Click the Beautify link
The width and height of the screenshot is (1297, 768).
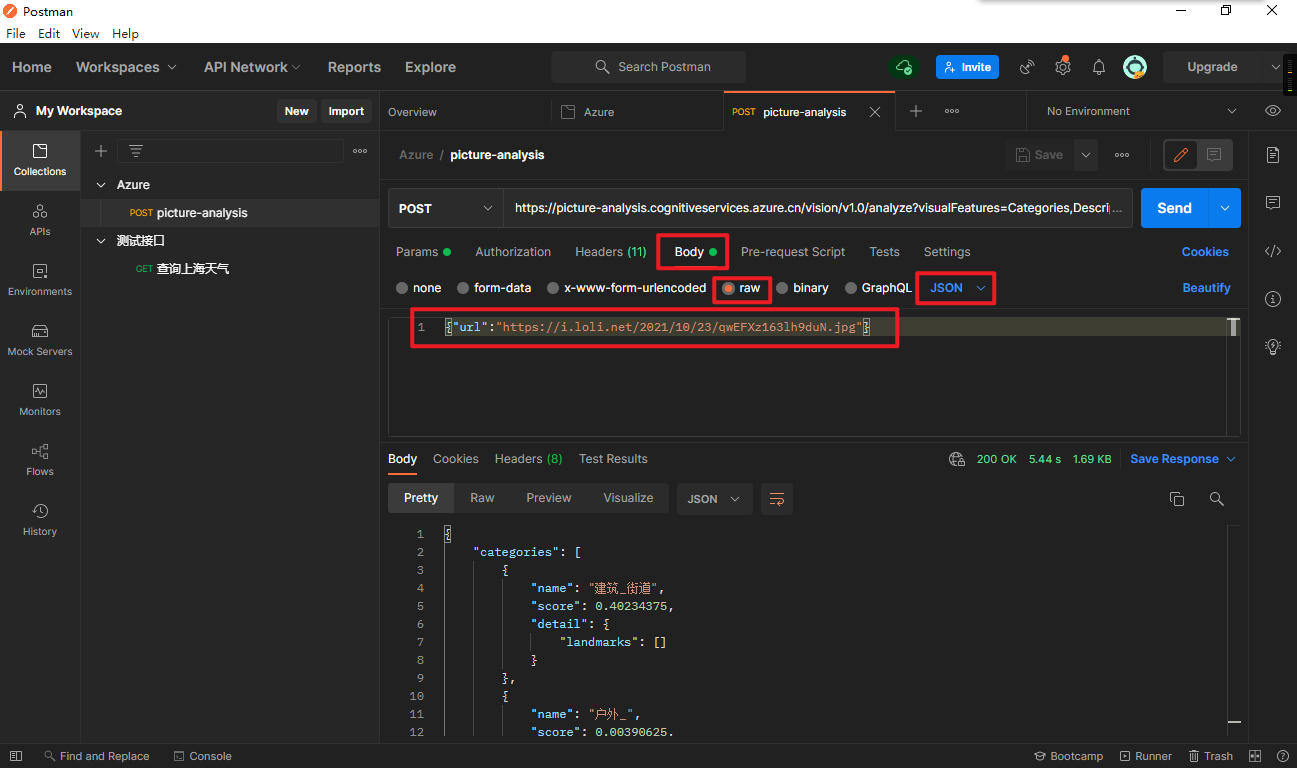pos(1206,288)
